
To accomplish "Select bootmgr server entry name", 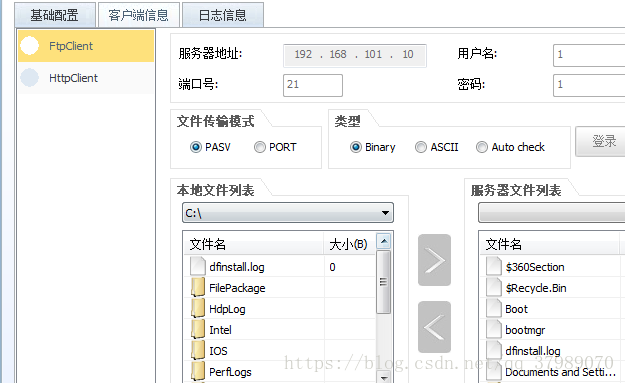I will [525, 330].
